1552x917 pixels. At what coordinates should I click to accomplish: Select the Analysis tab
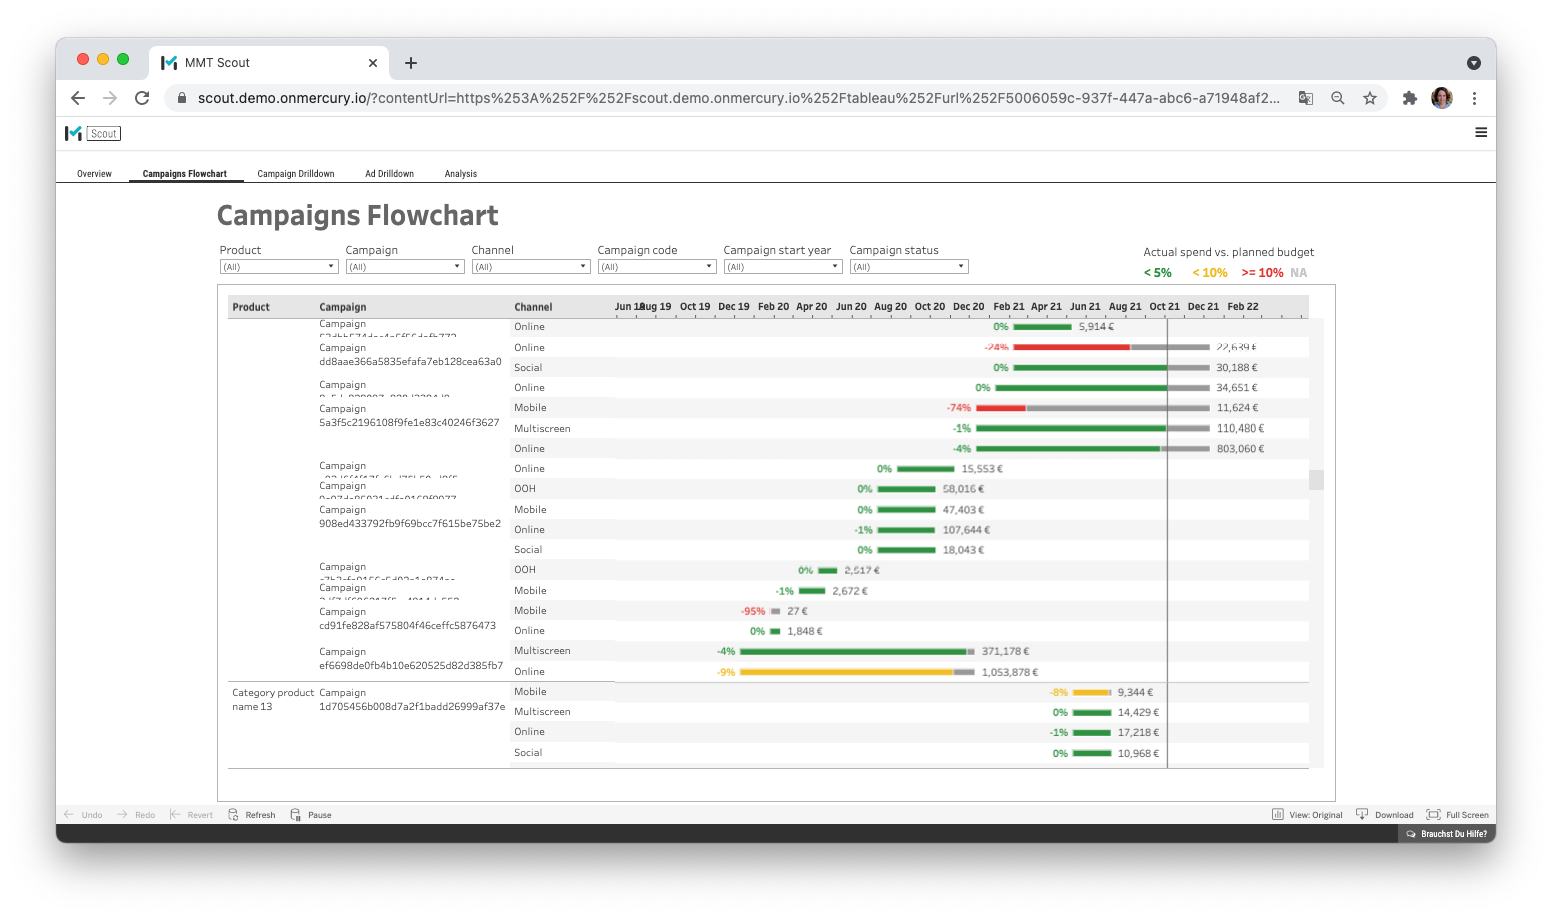pyautogui.click(x=460, y=173)
